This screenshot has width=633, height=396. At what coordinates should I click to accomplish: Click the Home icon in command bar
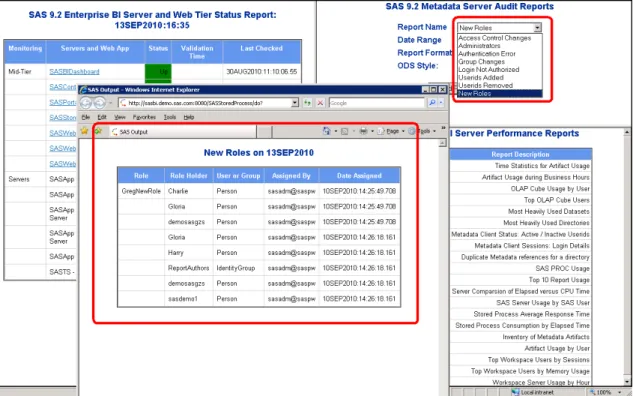pyautogui.click(x=327, y=131)
